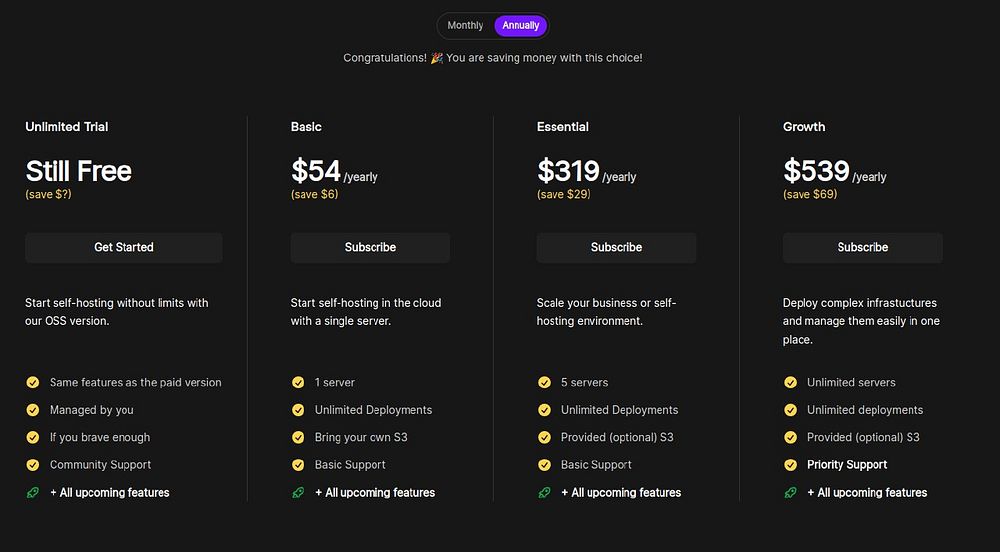Viewport: 1000px width, 552px height.
Task: Click 'Managed by you' feature text
Action: [91, 410]
